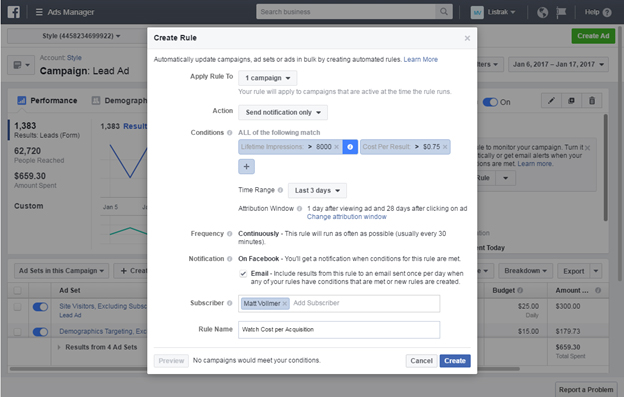Screen dimensions: 624x397
Task: Remove the Cost Per Result condition
Action: click(445, 147)
